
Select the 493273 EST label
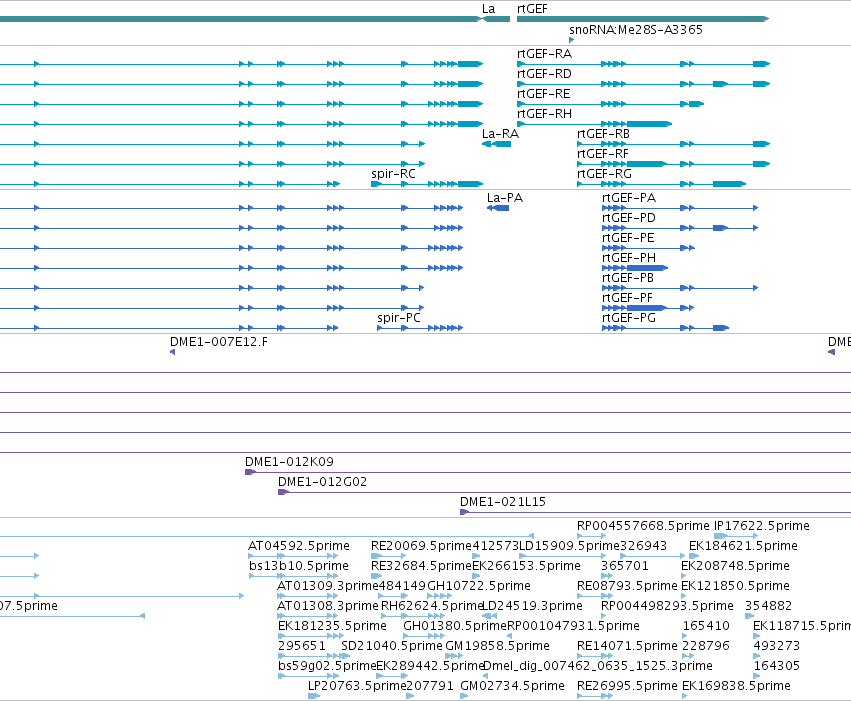[777, 647]
